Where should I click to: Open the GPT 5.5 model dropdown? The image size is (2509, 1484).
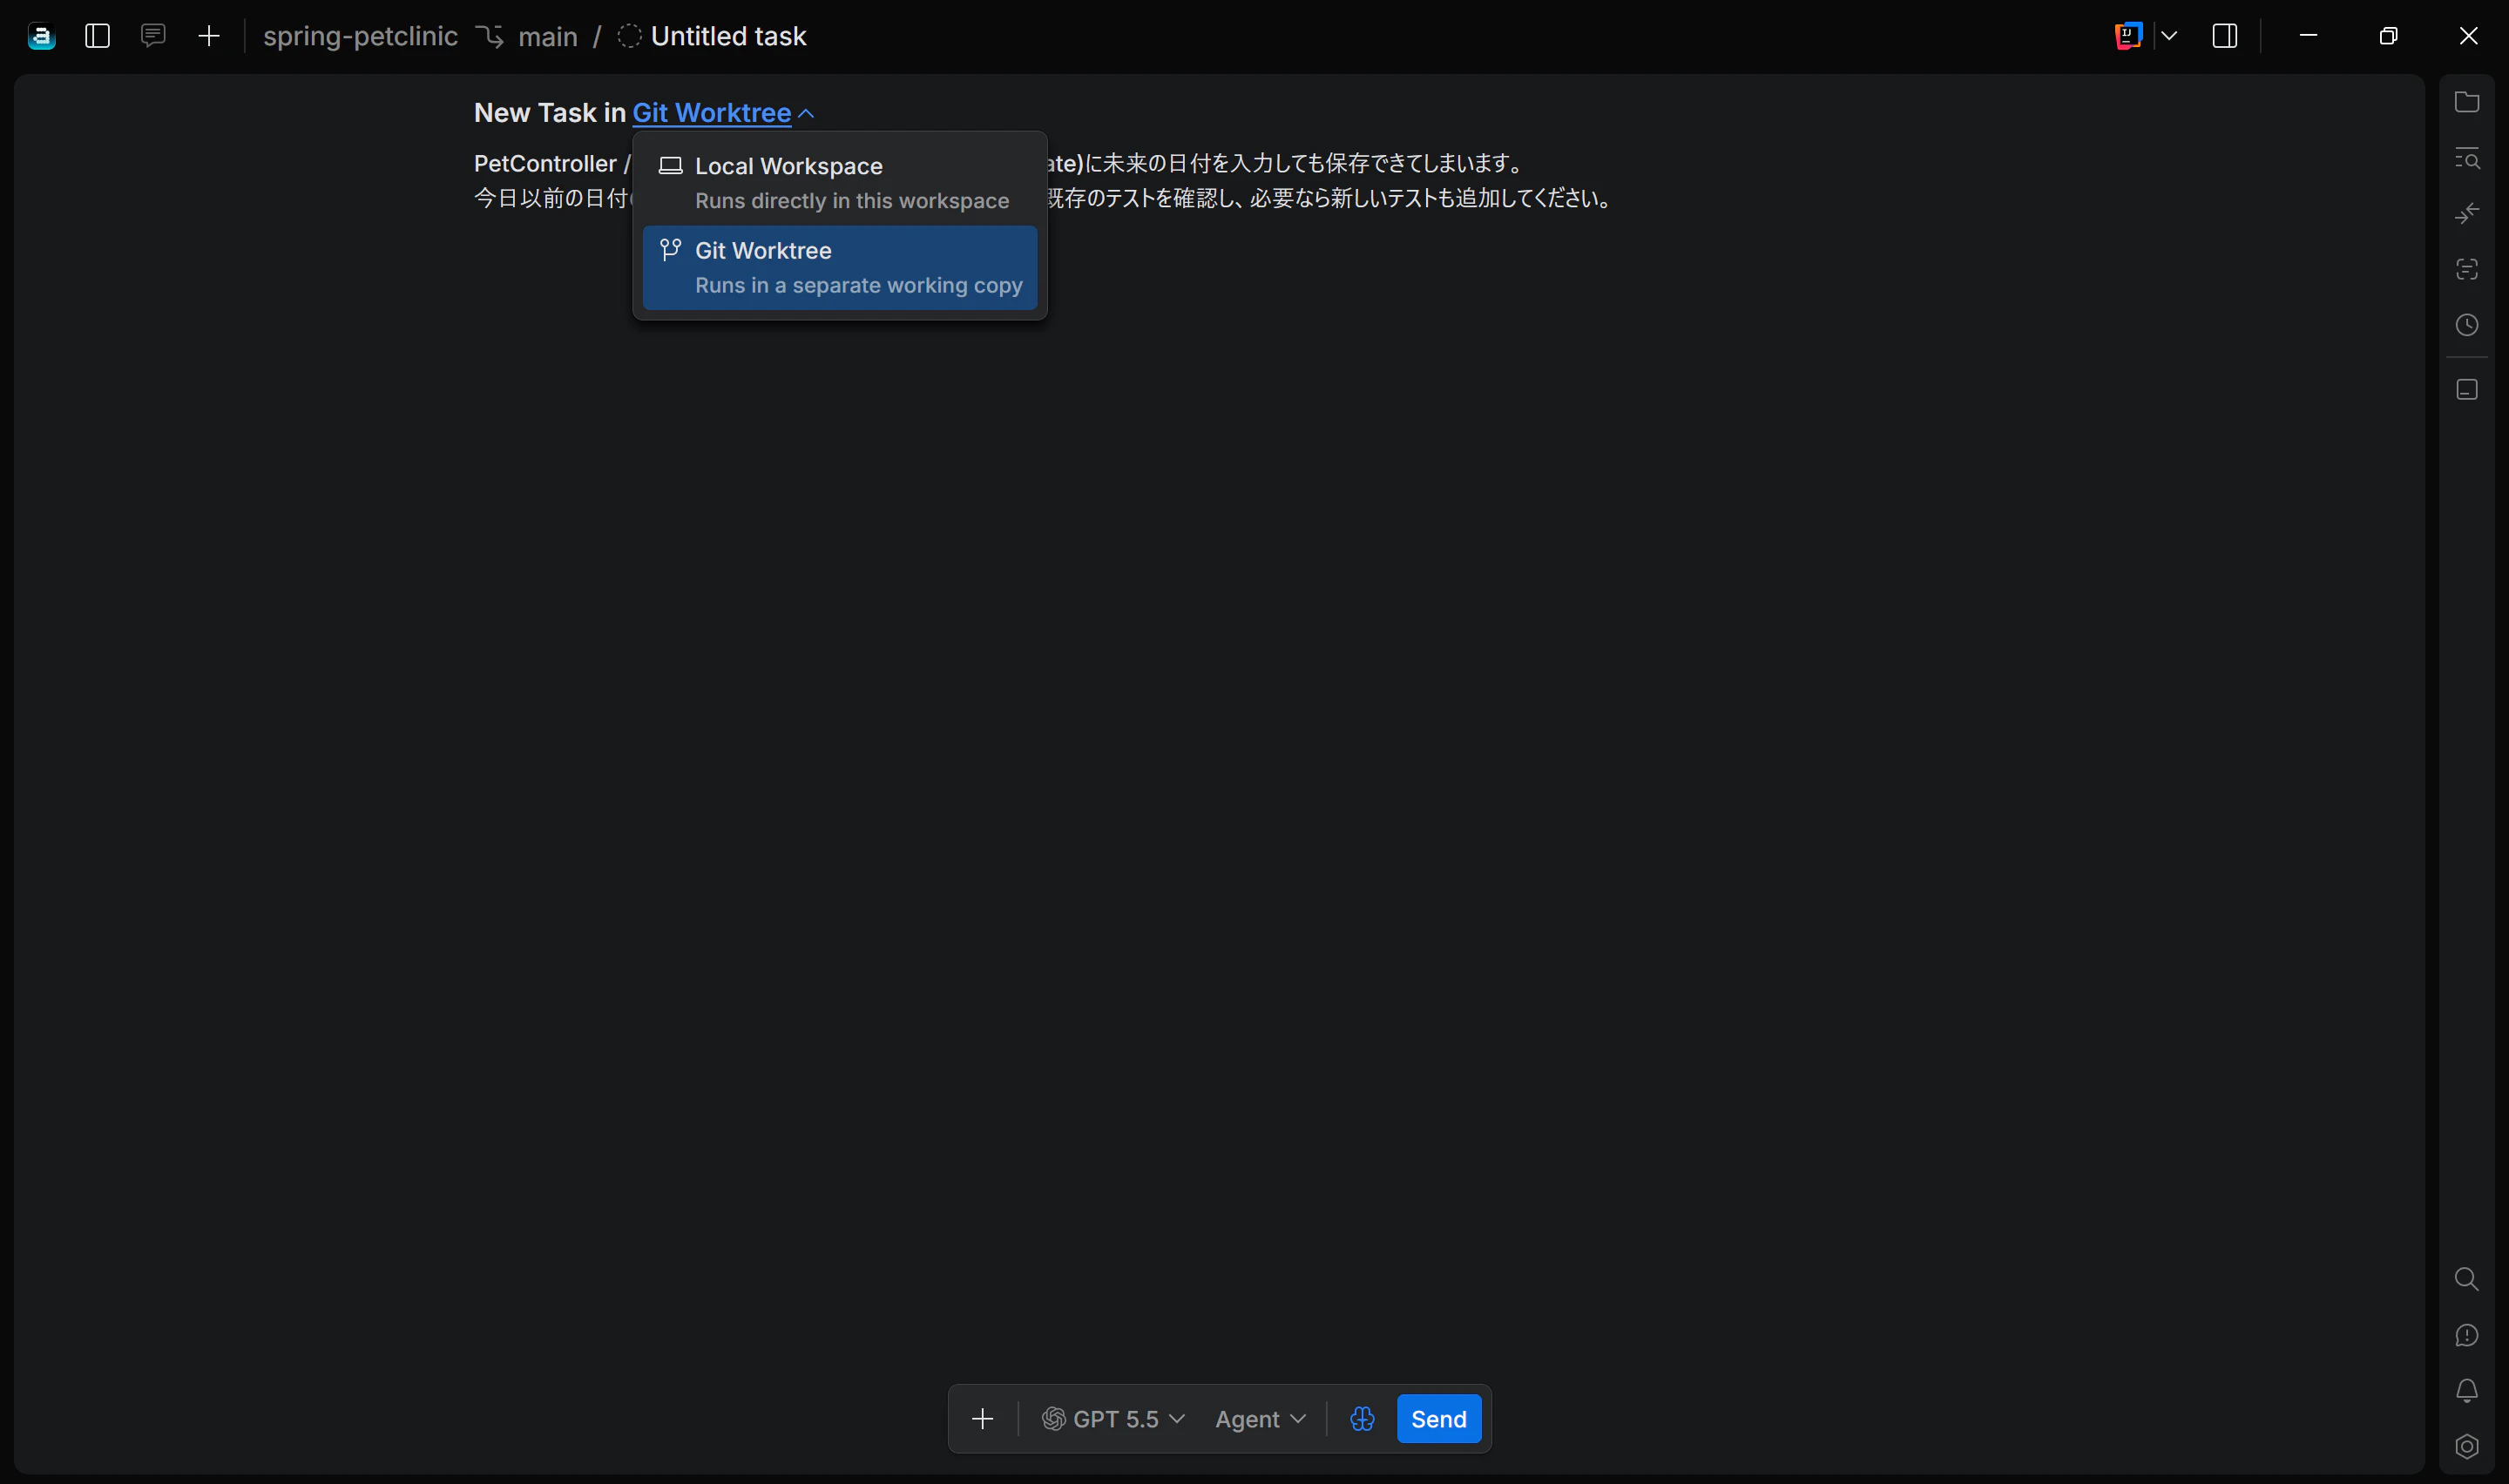(x=1113, y=1419)
